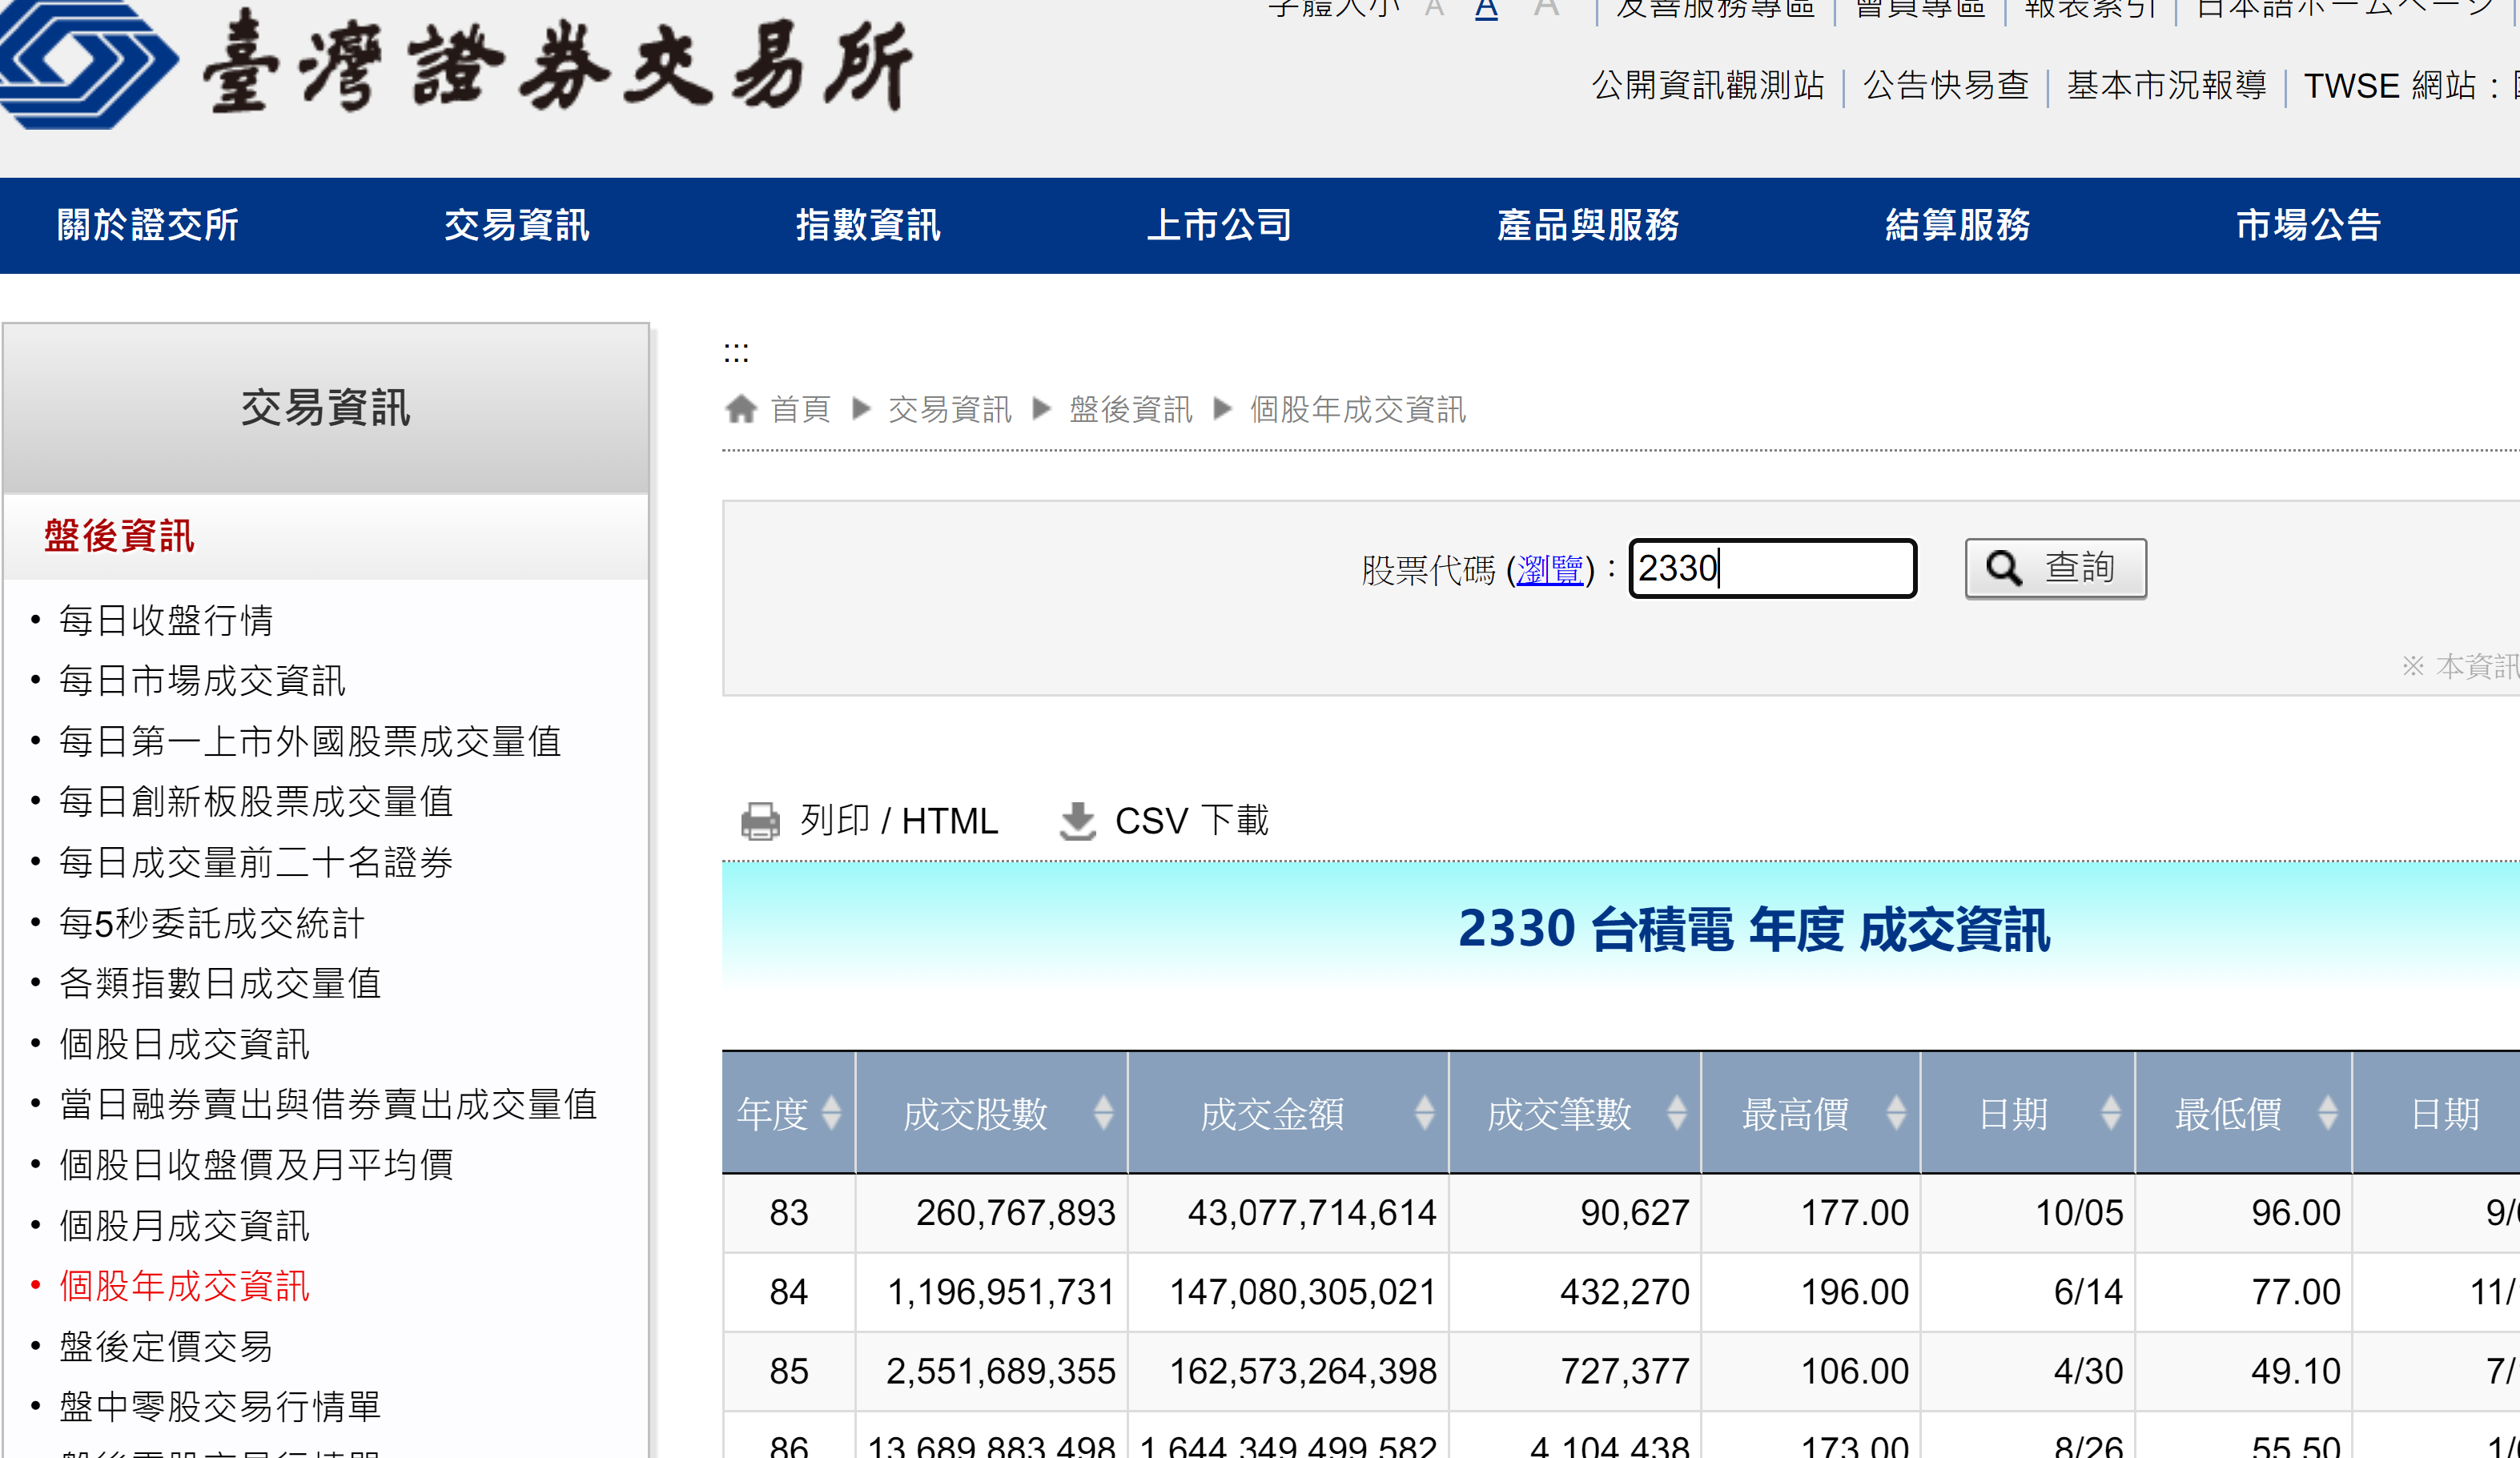The width and height of the screenshot is (2520, 1458).
Task: Sort table by 年度 column arrows
Action: click(x=831, y=1112)
